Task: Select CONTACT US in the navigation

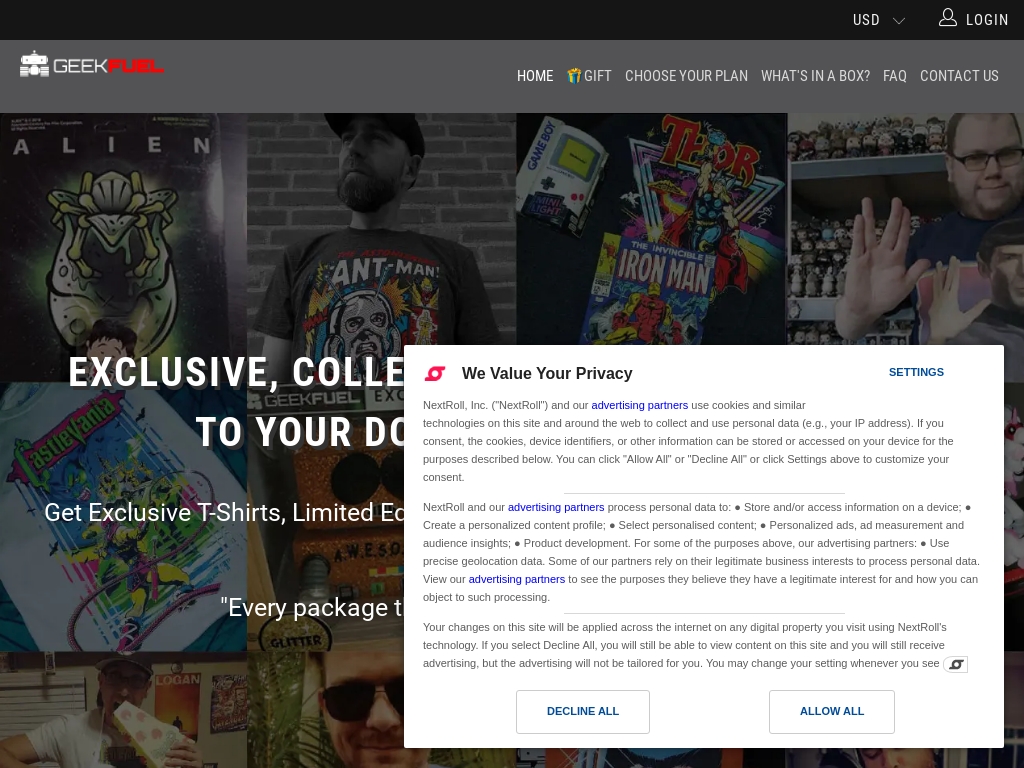Action: (959, 76)
